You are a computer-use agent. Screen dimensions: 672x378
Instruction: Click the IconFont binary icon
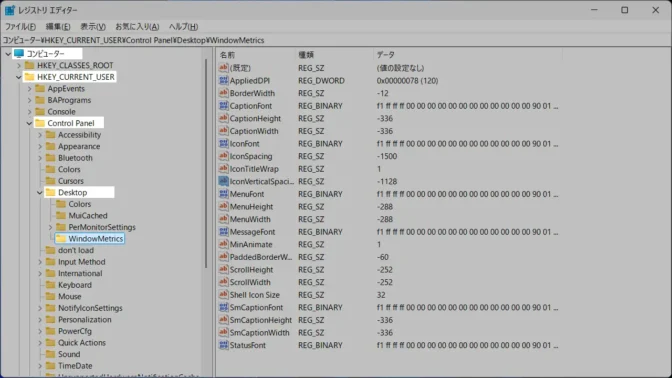pyautogui.click(x=223, y=143)
